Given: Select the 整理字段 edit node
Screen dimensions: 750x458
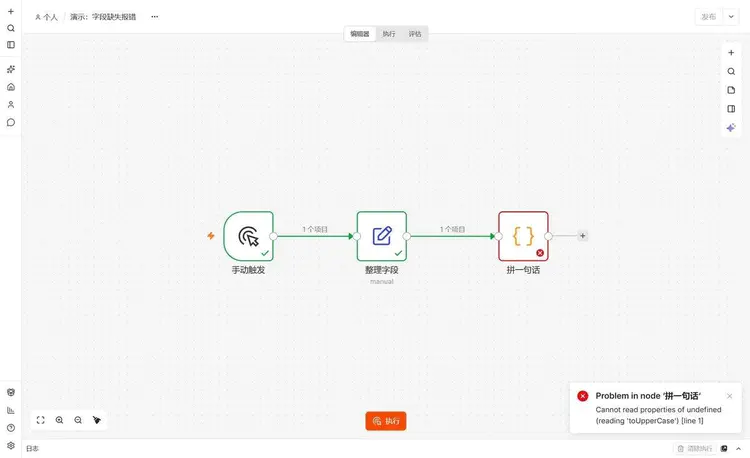Looking at the screenshot, I should coord(382,236).
